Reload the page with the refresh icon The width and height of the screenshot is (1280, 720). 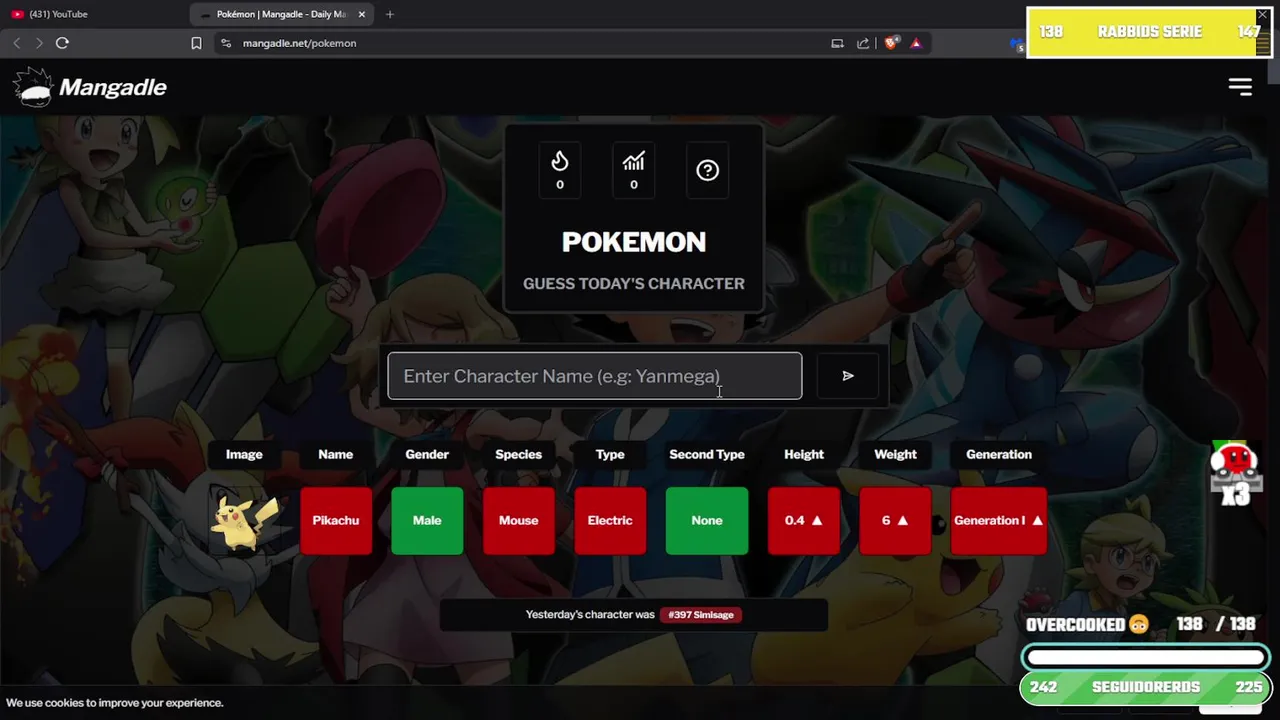coord(62,43)
